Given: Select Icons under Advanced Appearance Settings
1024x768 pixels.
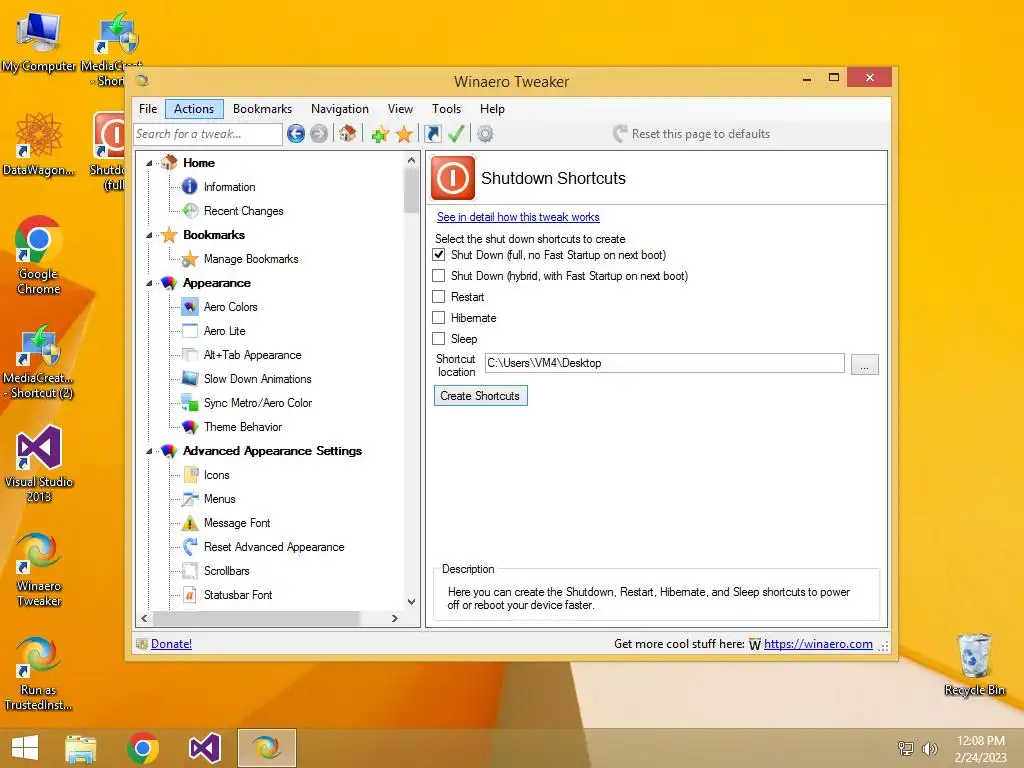Looking at the screenshot, I should pyautogui.click(x=216, y=475).
